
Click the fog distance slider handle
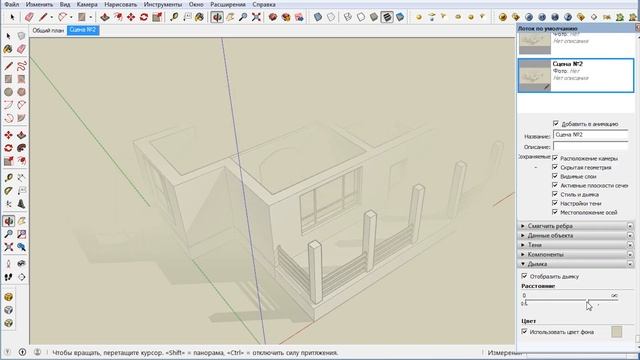[587, 301]
